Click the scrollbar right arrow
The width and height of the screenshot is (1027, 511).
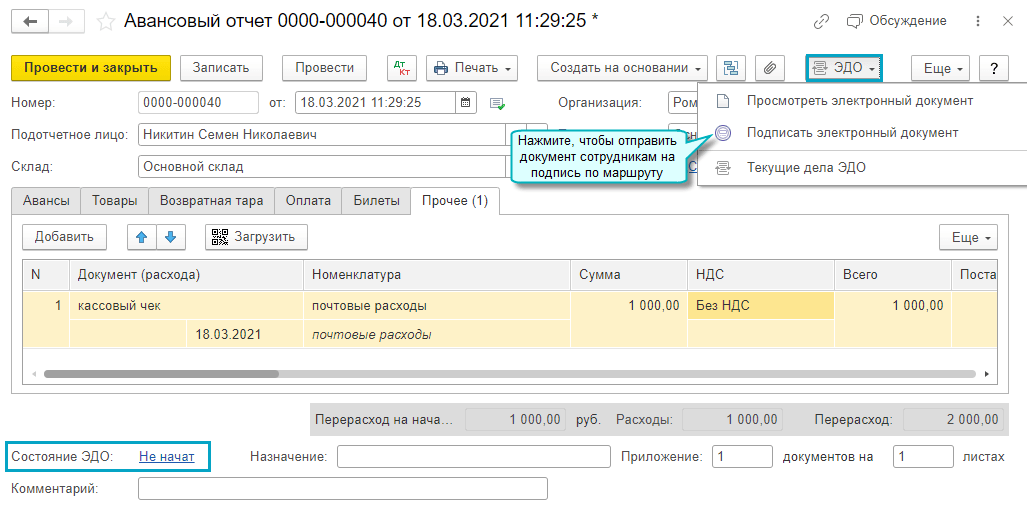coord(986,375)
